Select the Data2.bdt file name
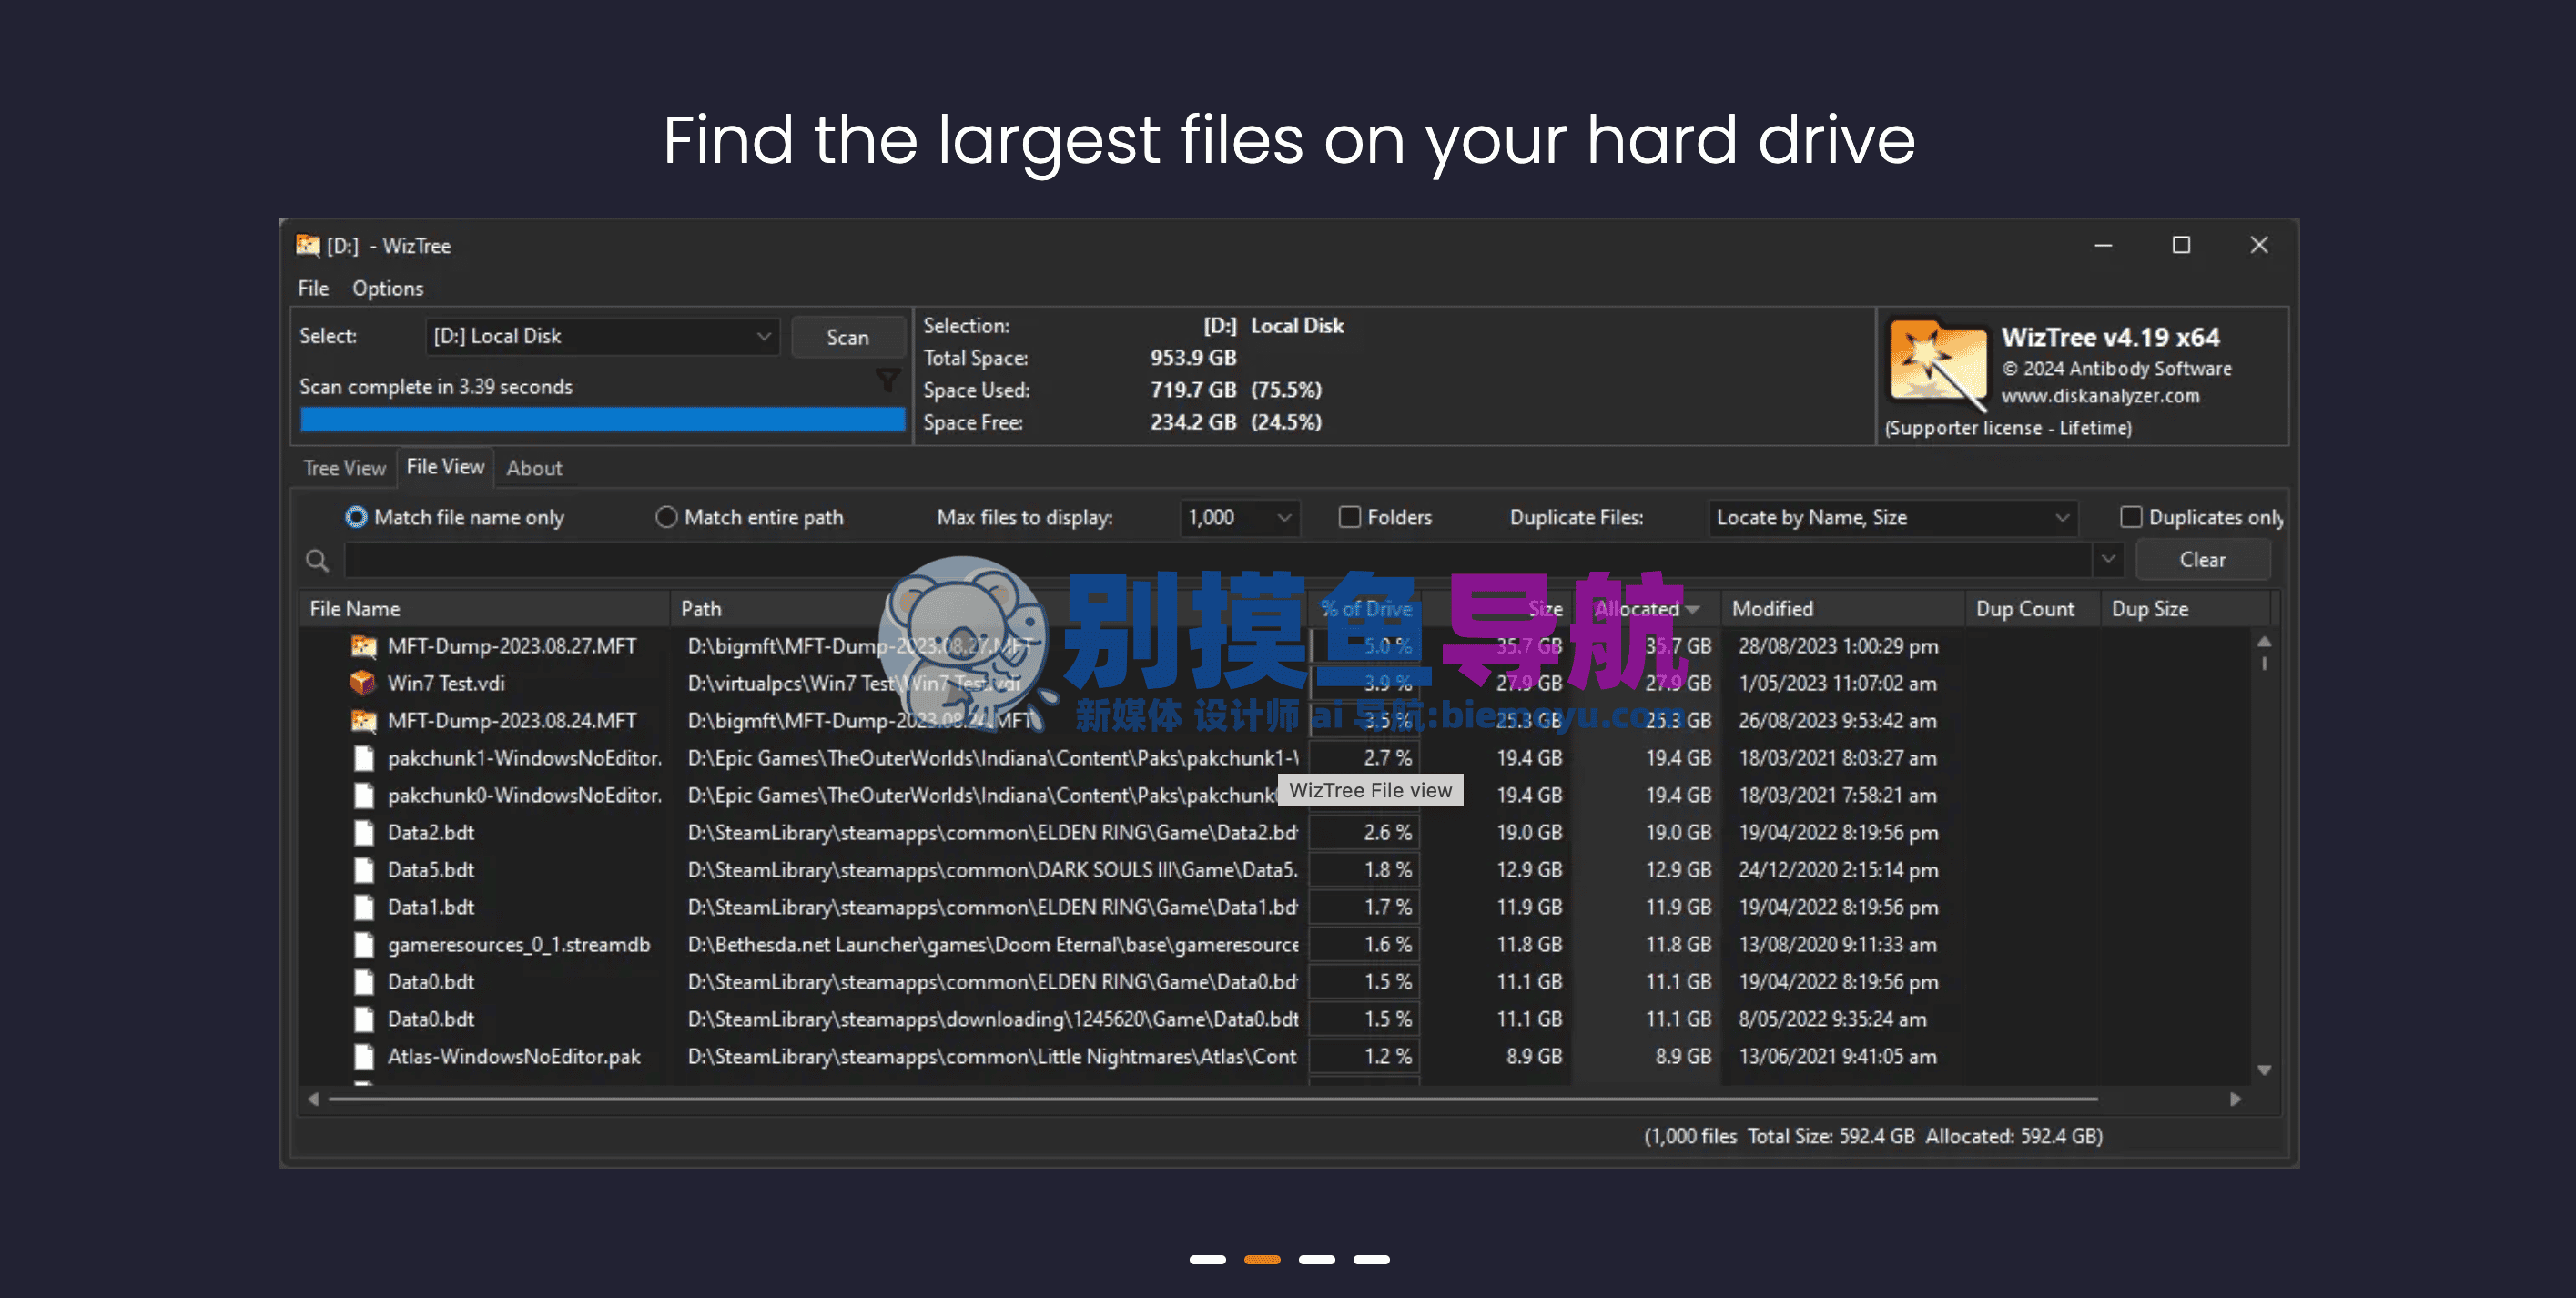 (431, 833)
